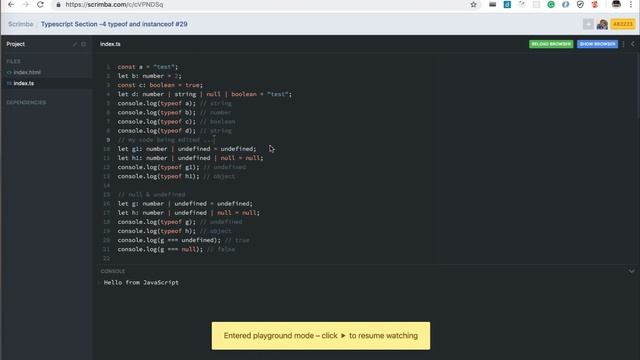Bookmark this page with the star icon
640x360 pixels.
(x=473, y=4)
